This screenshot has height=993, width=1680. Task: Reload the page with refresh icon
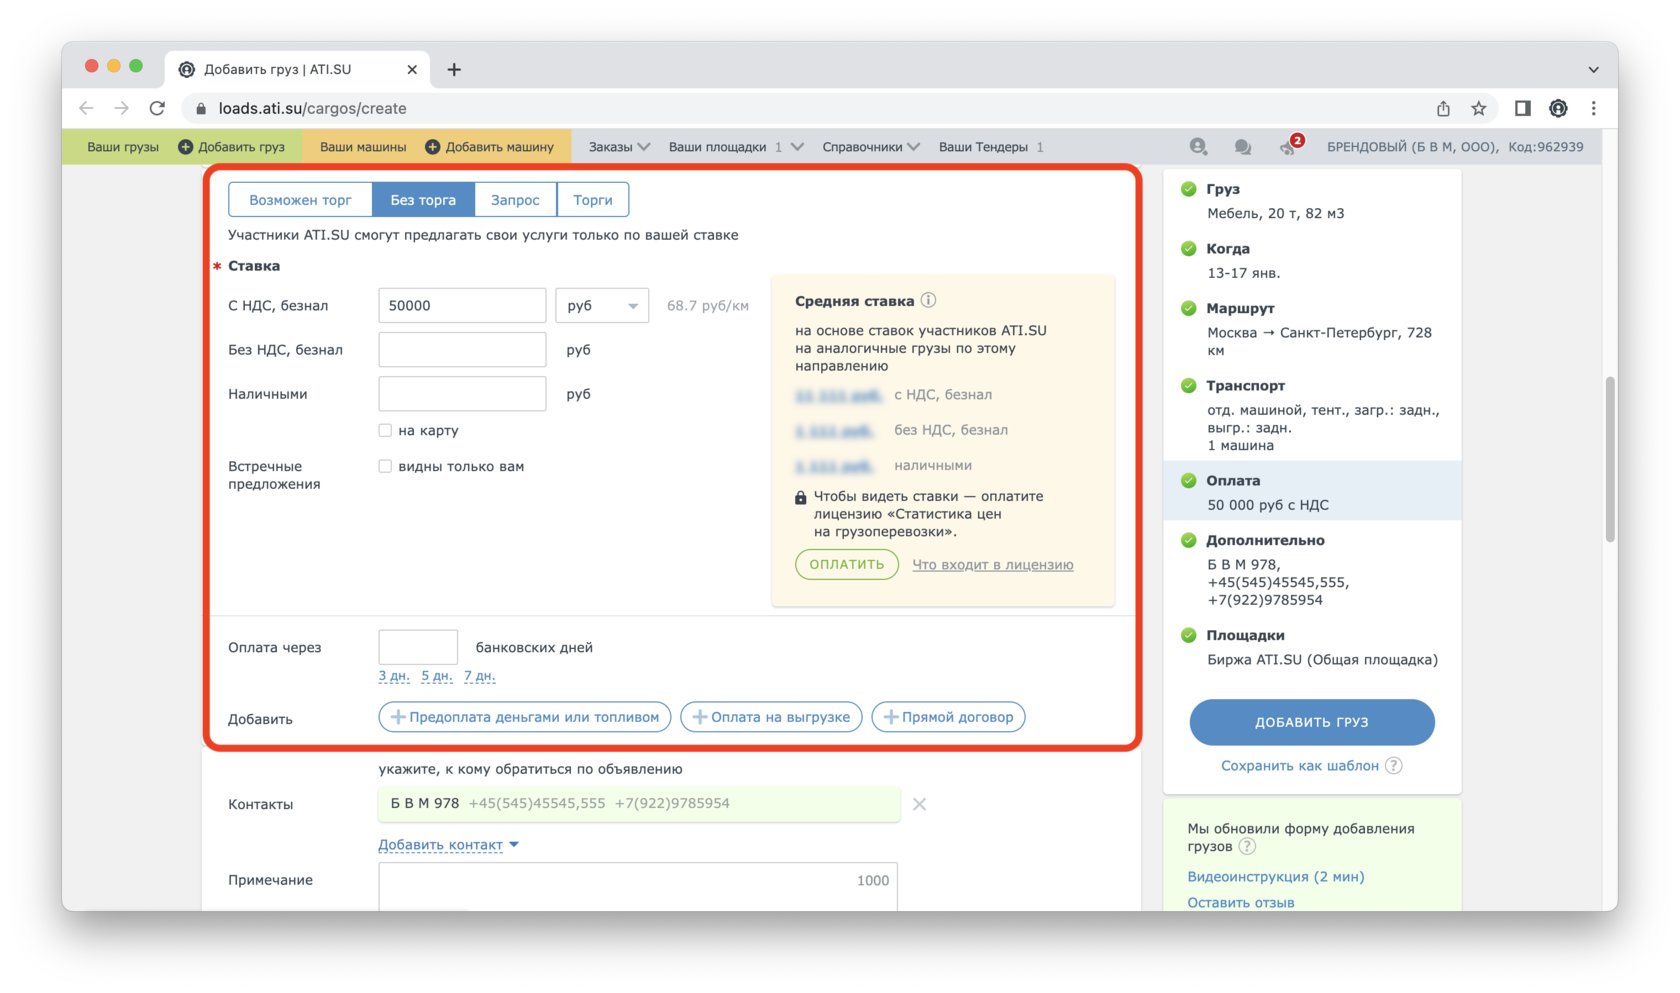(157, 108)
